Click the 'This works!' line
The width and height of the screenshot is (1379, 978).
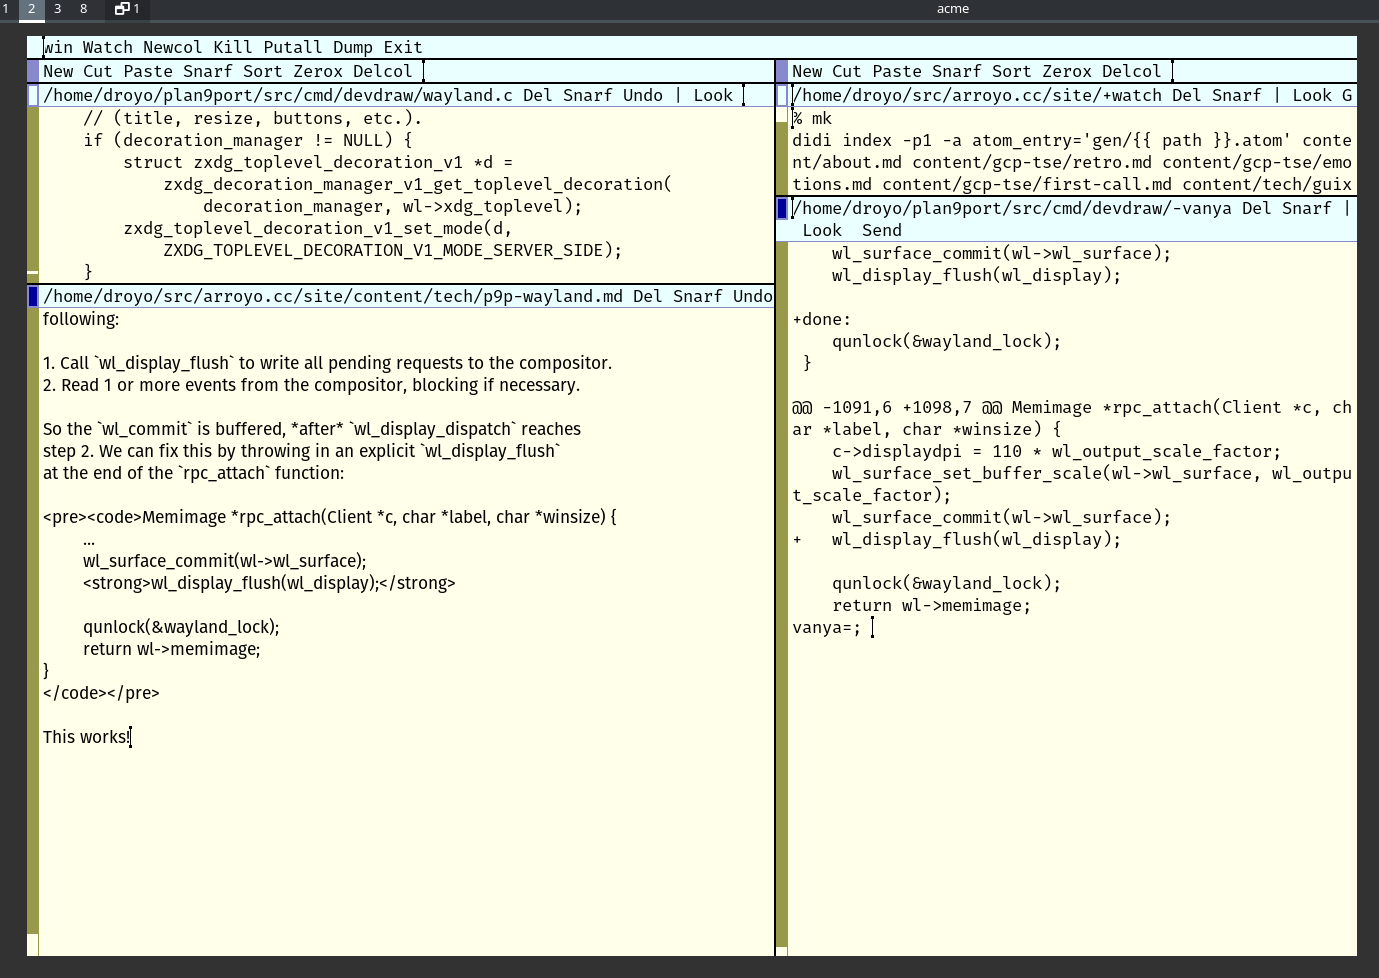[x=86, y=737]
